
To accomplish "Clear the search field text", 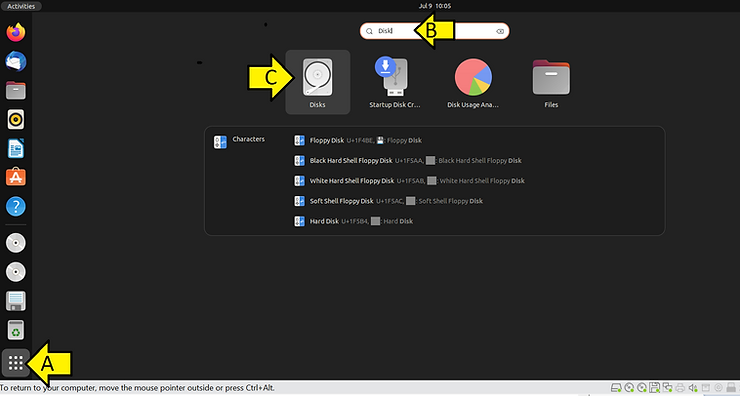I will tap(500, 31).
